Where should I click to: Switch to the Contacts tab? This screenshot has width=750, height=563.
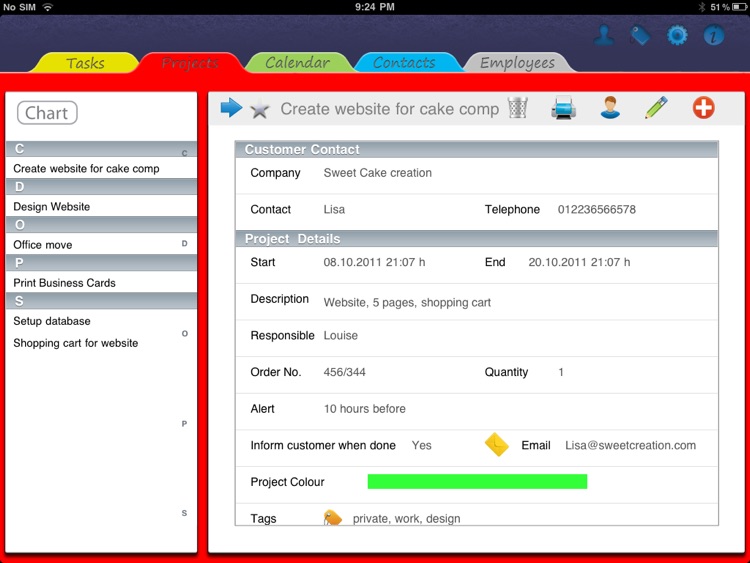pyautogui.click(x=404, y=63)
